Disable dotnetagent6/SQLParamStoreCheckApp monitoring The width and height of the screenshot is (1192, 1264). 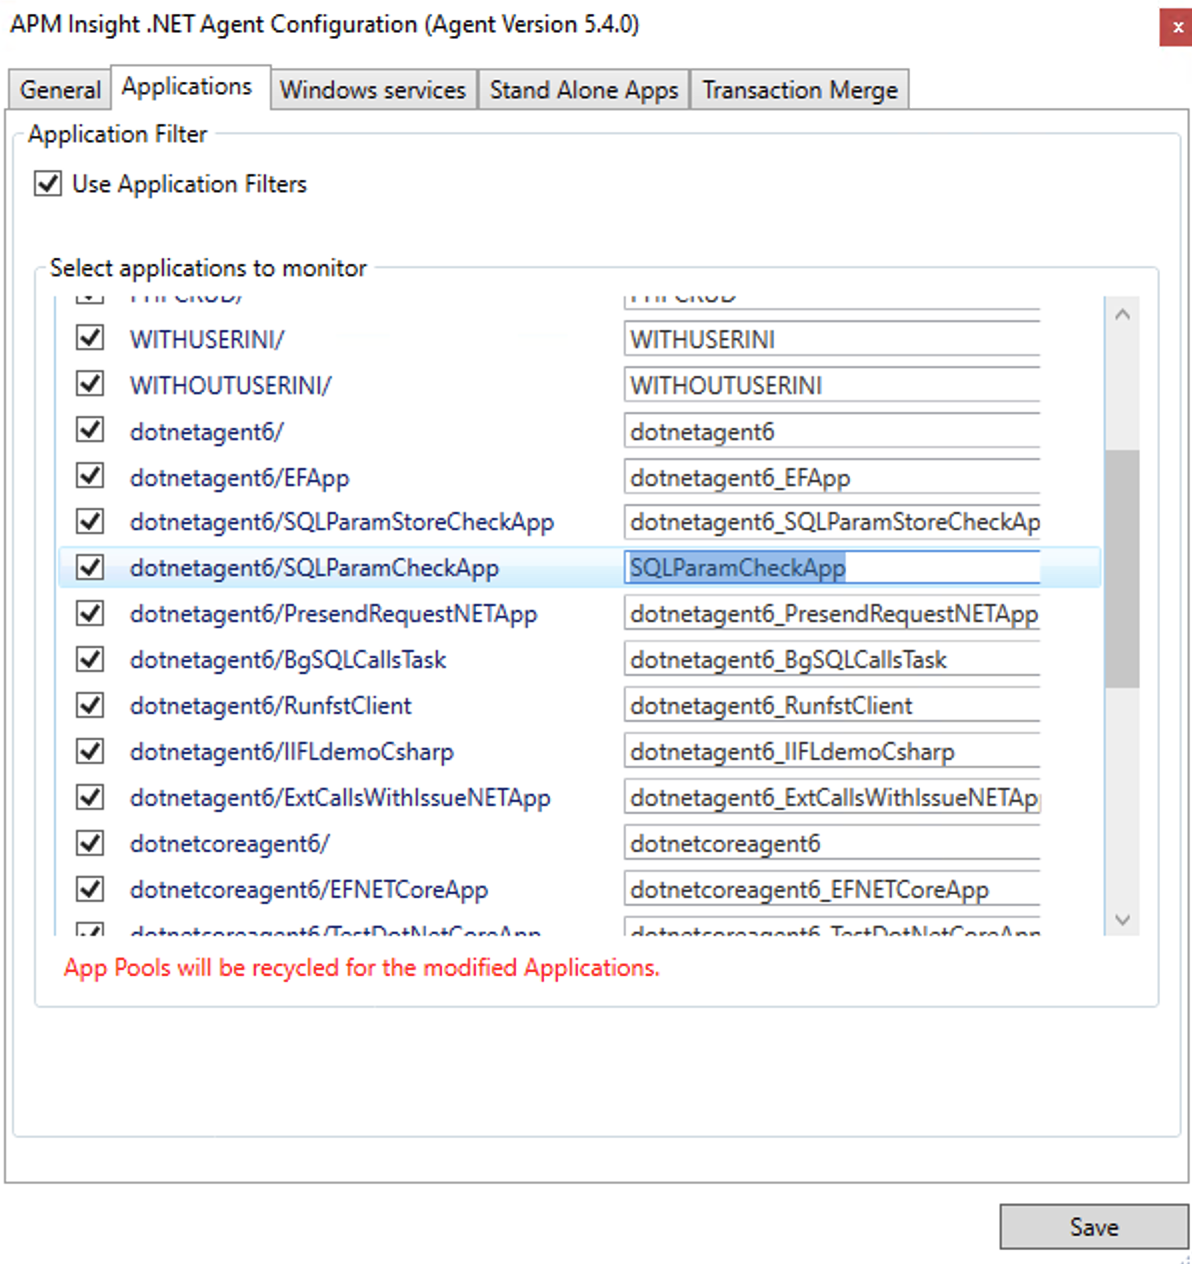click(x=89, y=521)
